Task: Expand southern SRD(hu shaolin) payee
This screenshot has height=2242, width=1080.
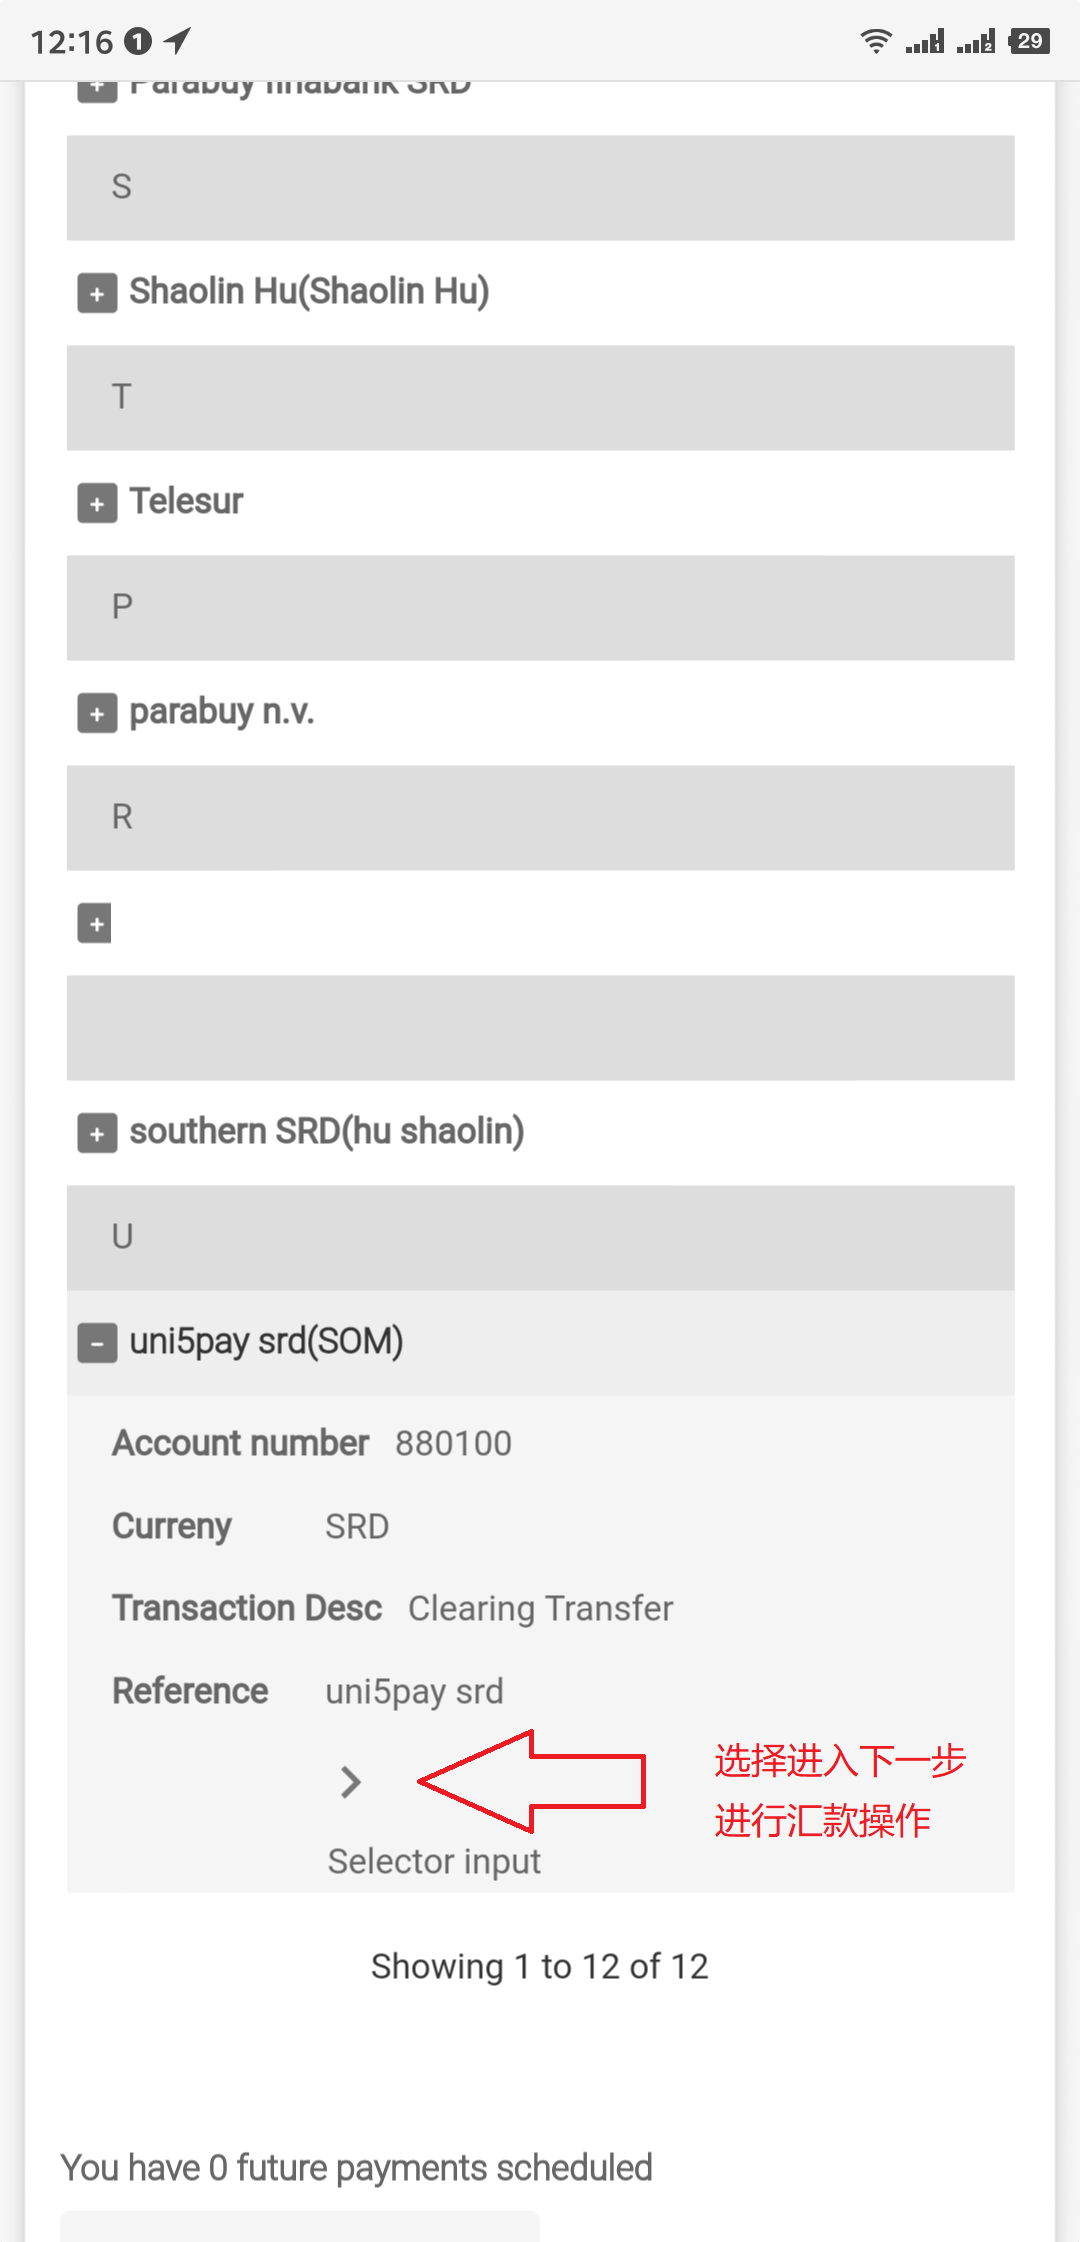Action: pyautogui.click(x=97, y=1133)
